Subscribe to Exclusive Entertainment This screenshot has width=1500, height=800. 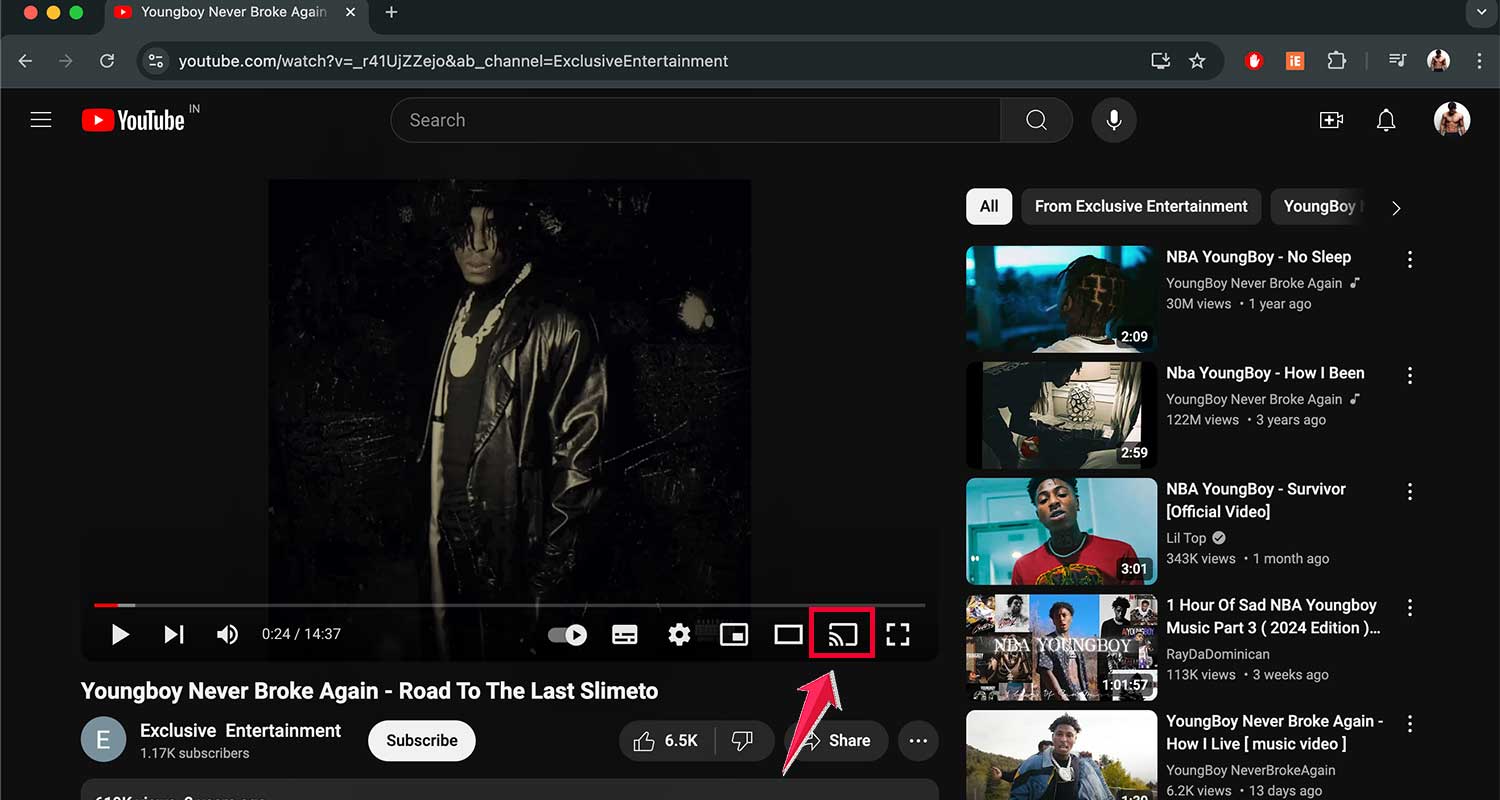pyautogui.click(x=421, y=740)
